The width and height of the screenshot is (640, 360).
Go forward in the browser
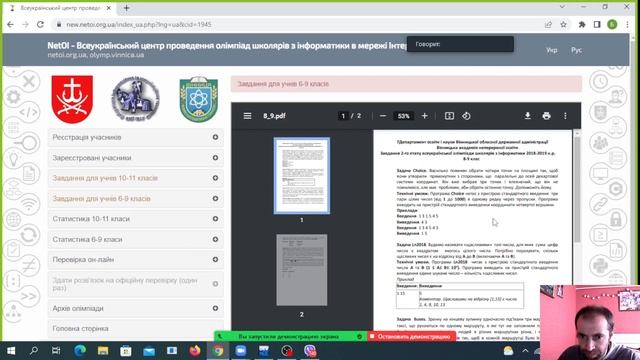pyautogui.click(x=25, y=24)
